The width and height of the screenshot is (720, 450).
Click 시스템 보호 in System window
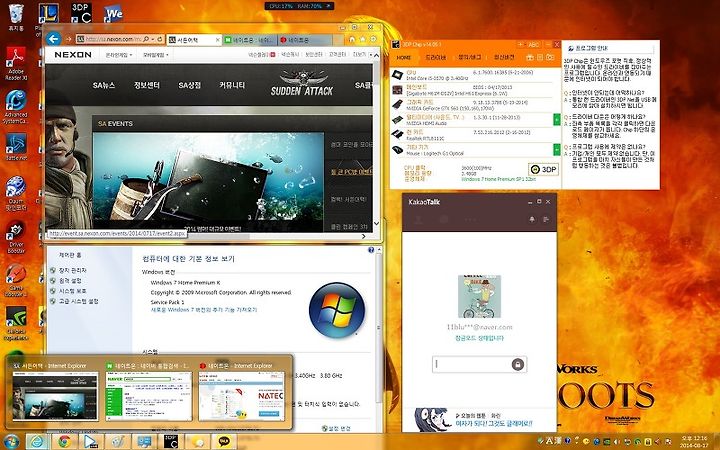[73, 291]
